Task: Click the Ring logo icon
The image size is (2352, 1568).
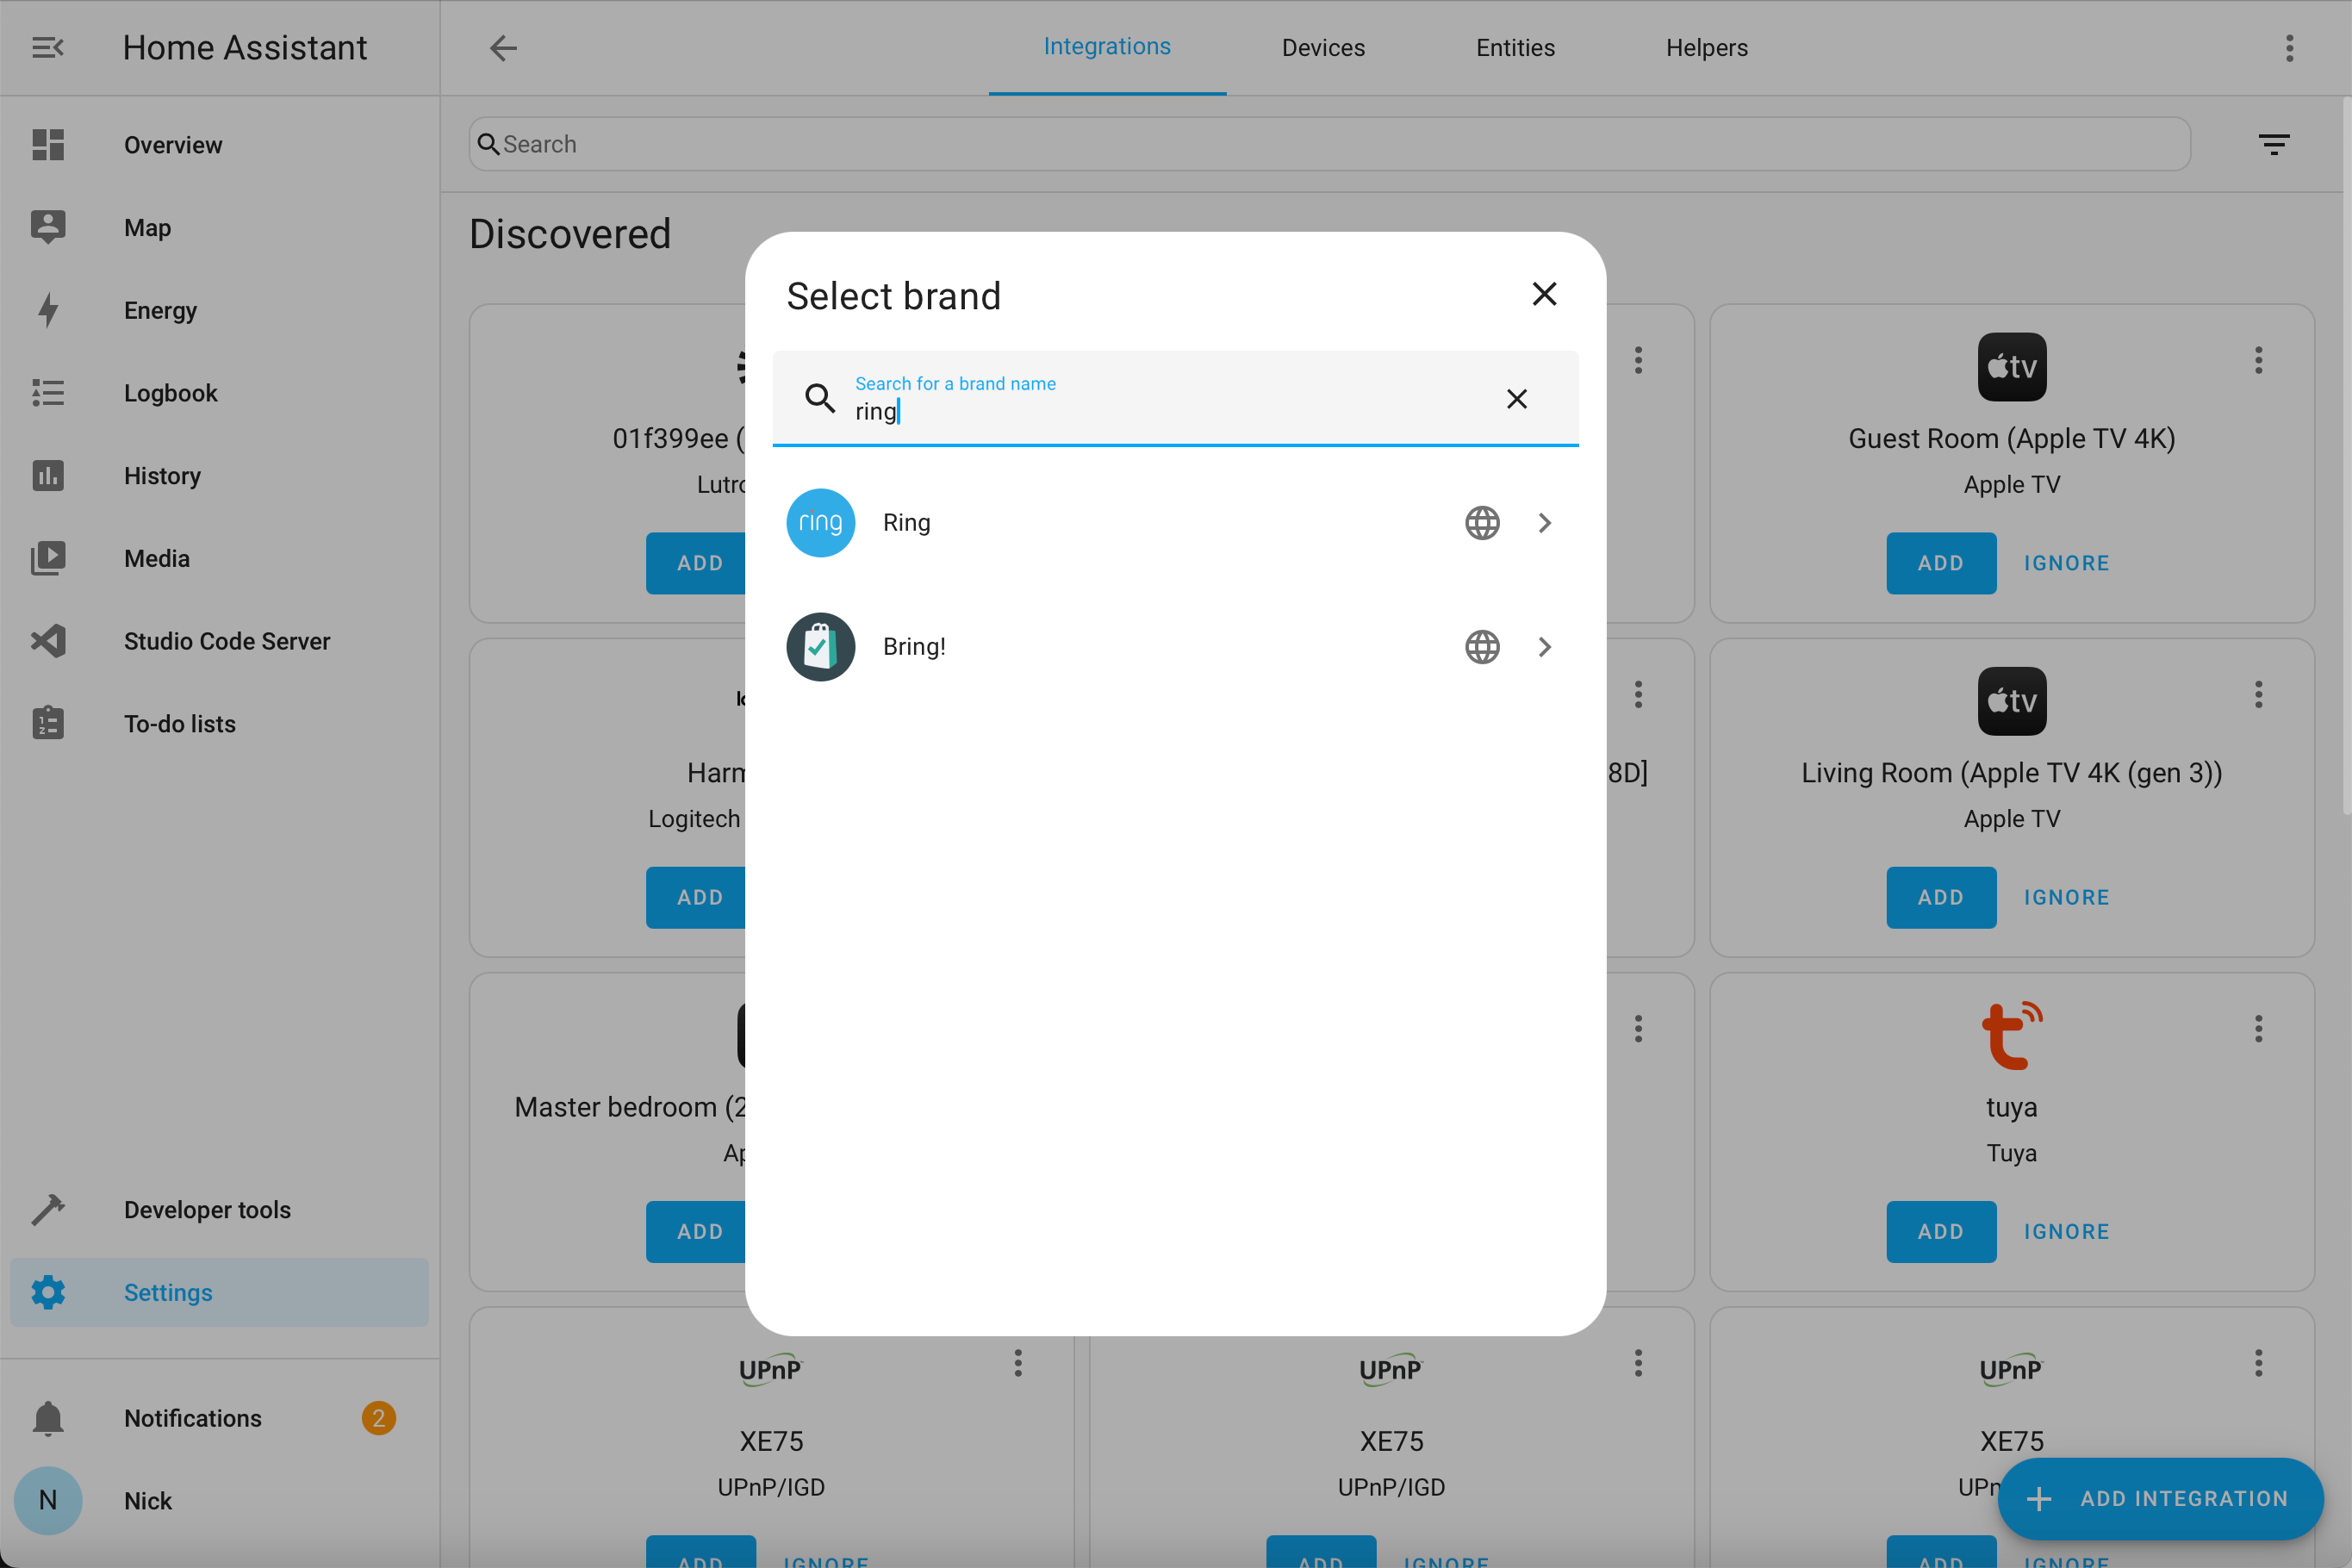Action: (820, 522)
